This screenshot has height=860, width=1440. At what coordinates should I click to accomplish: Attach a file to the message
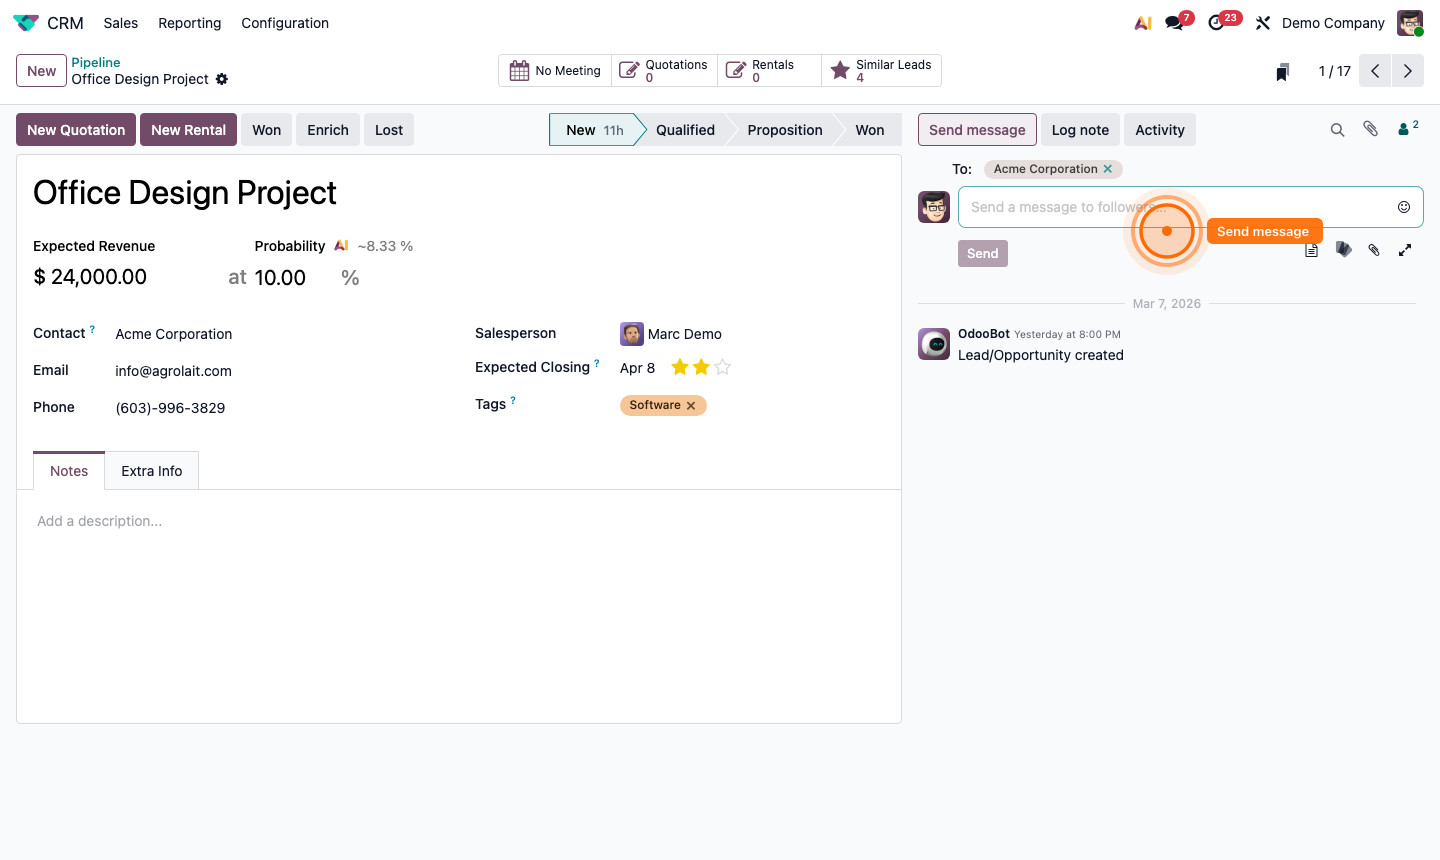(x=1374, y=249)
